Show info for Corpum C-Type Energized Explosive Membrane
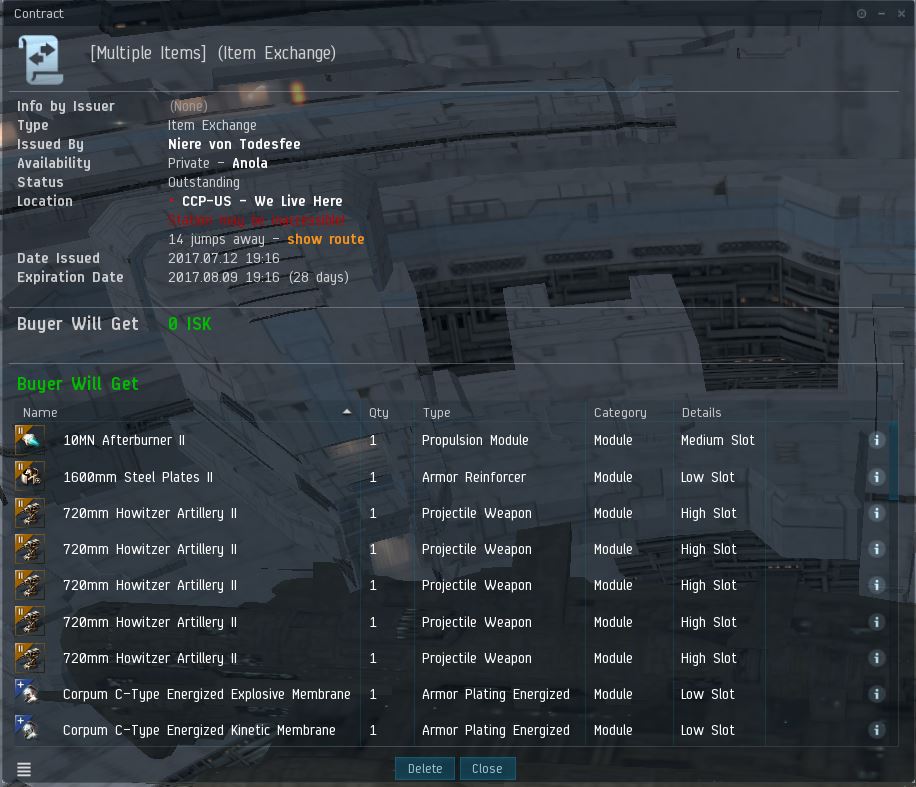 click(x=876, y=694)
